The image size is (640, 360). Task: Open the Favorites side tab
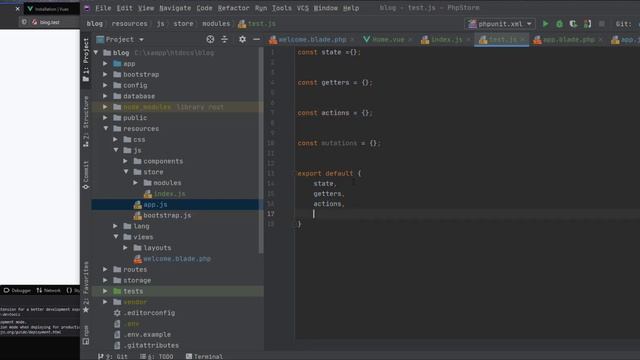click(x=86, y=287)
